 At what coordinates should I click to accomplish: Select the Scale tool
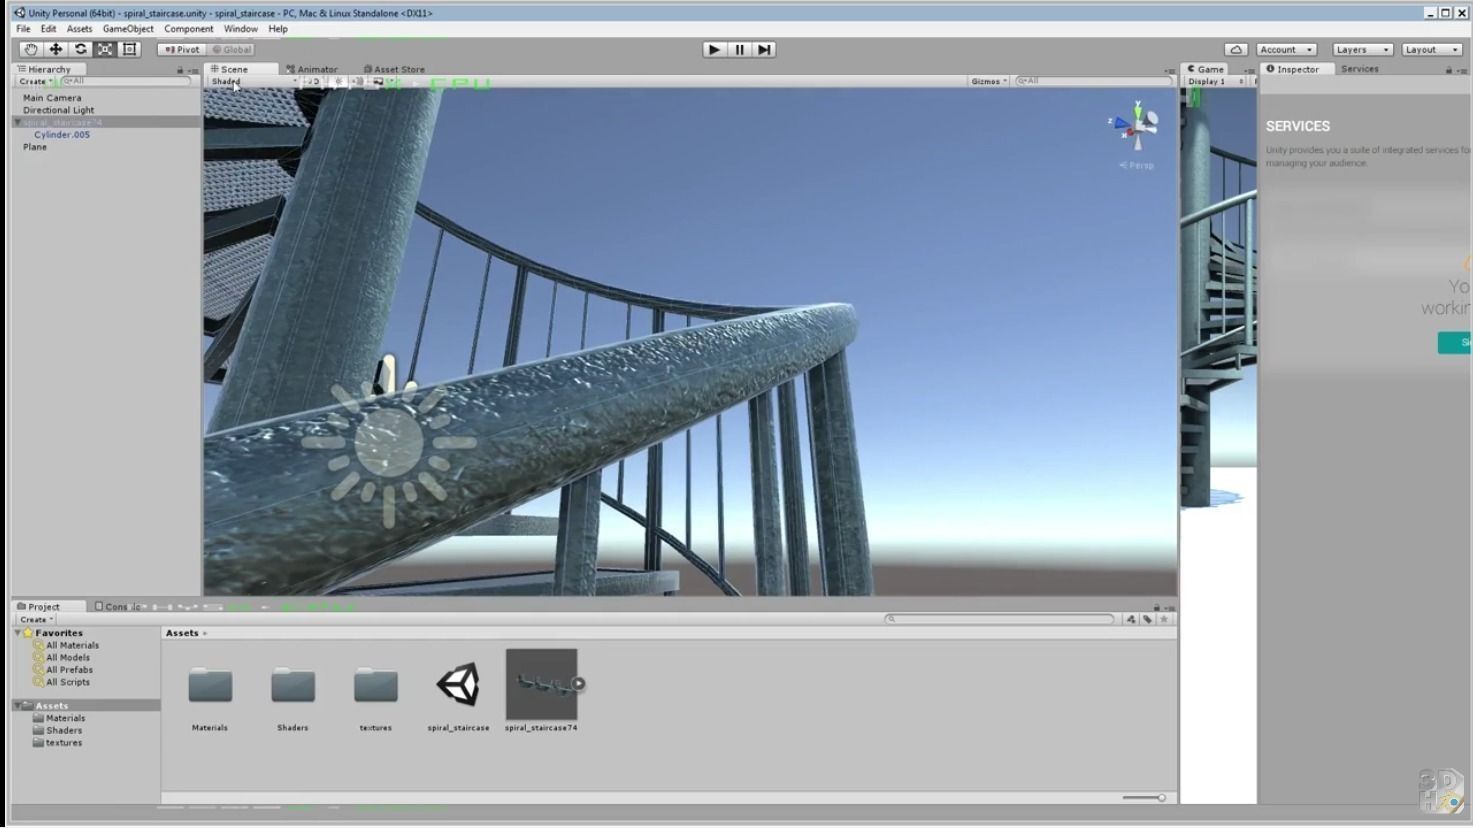coord(104,49)
